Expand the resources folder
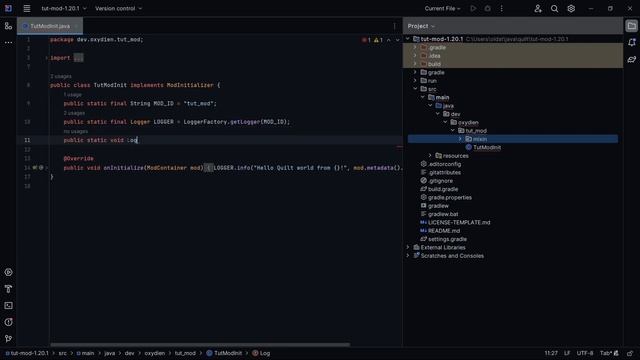The height and width of the screenshot is (360, 640). [430, 156]
